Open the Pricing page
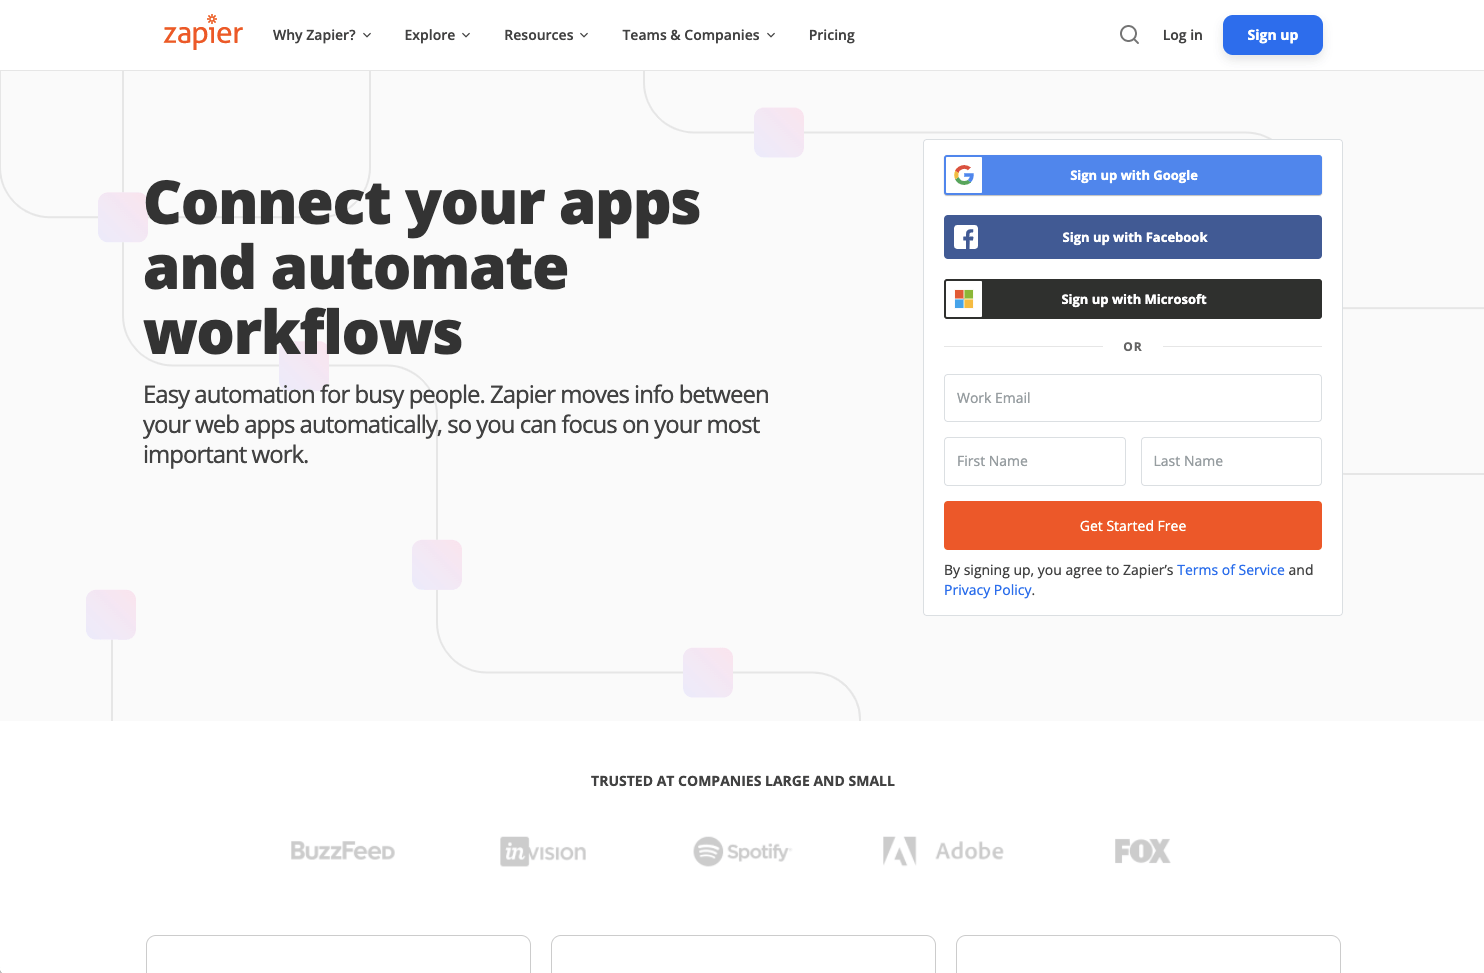1484x973 pixels. point(831,34)
